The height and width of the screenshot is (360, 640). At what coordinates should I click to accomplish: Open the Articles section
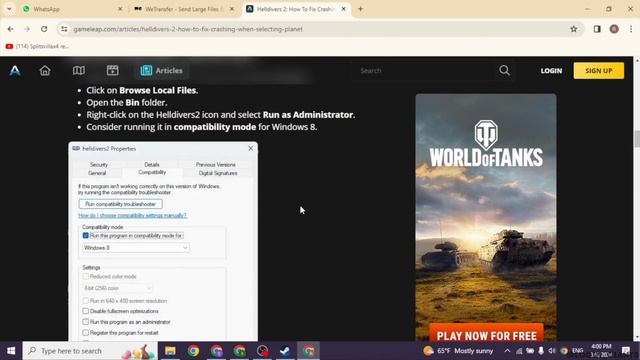(x=162, y=71)
